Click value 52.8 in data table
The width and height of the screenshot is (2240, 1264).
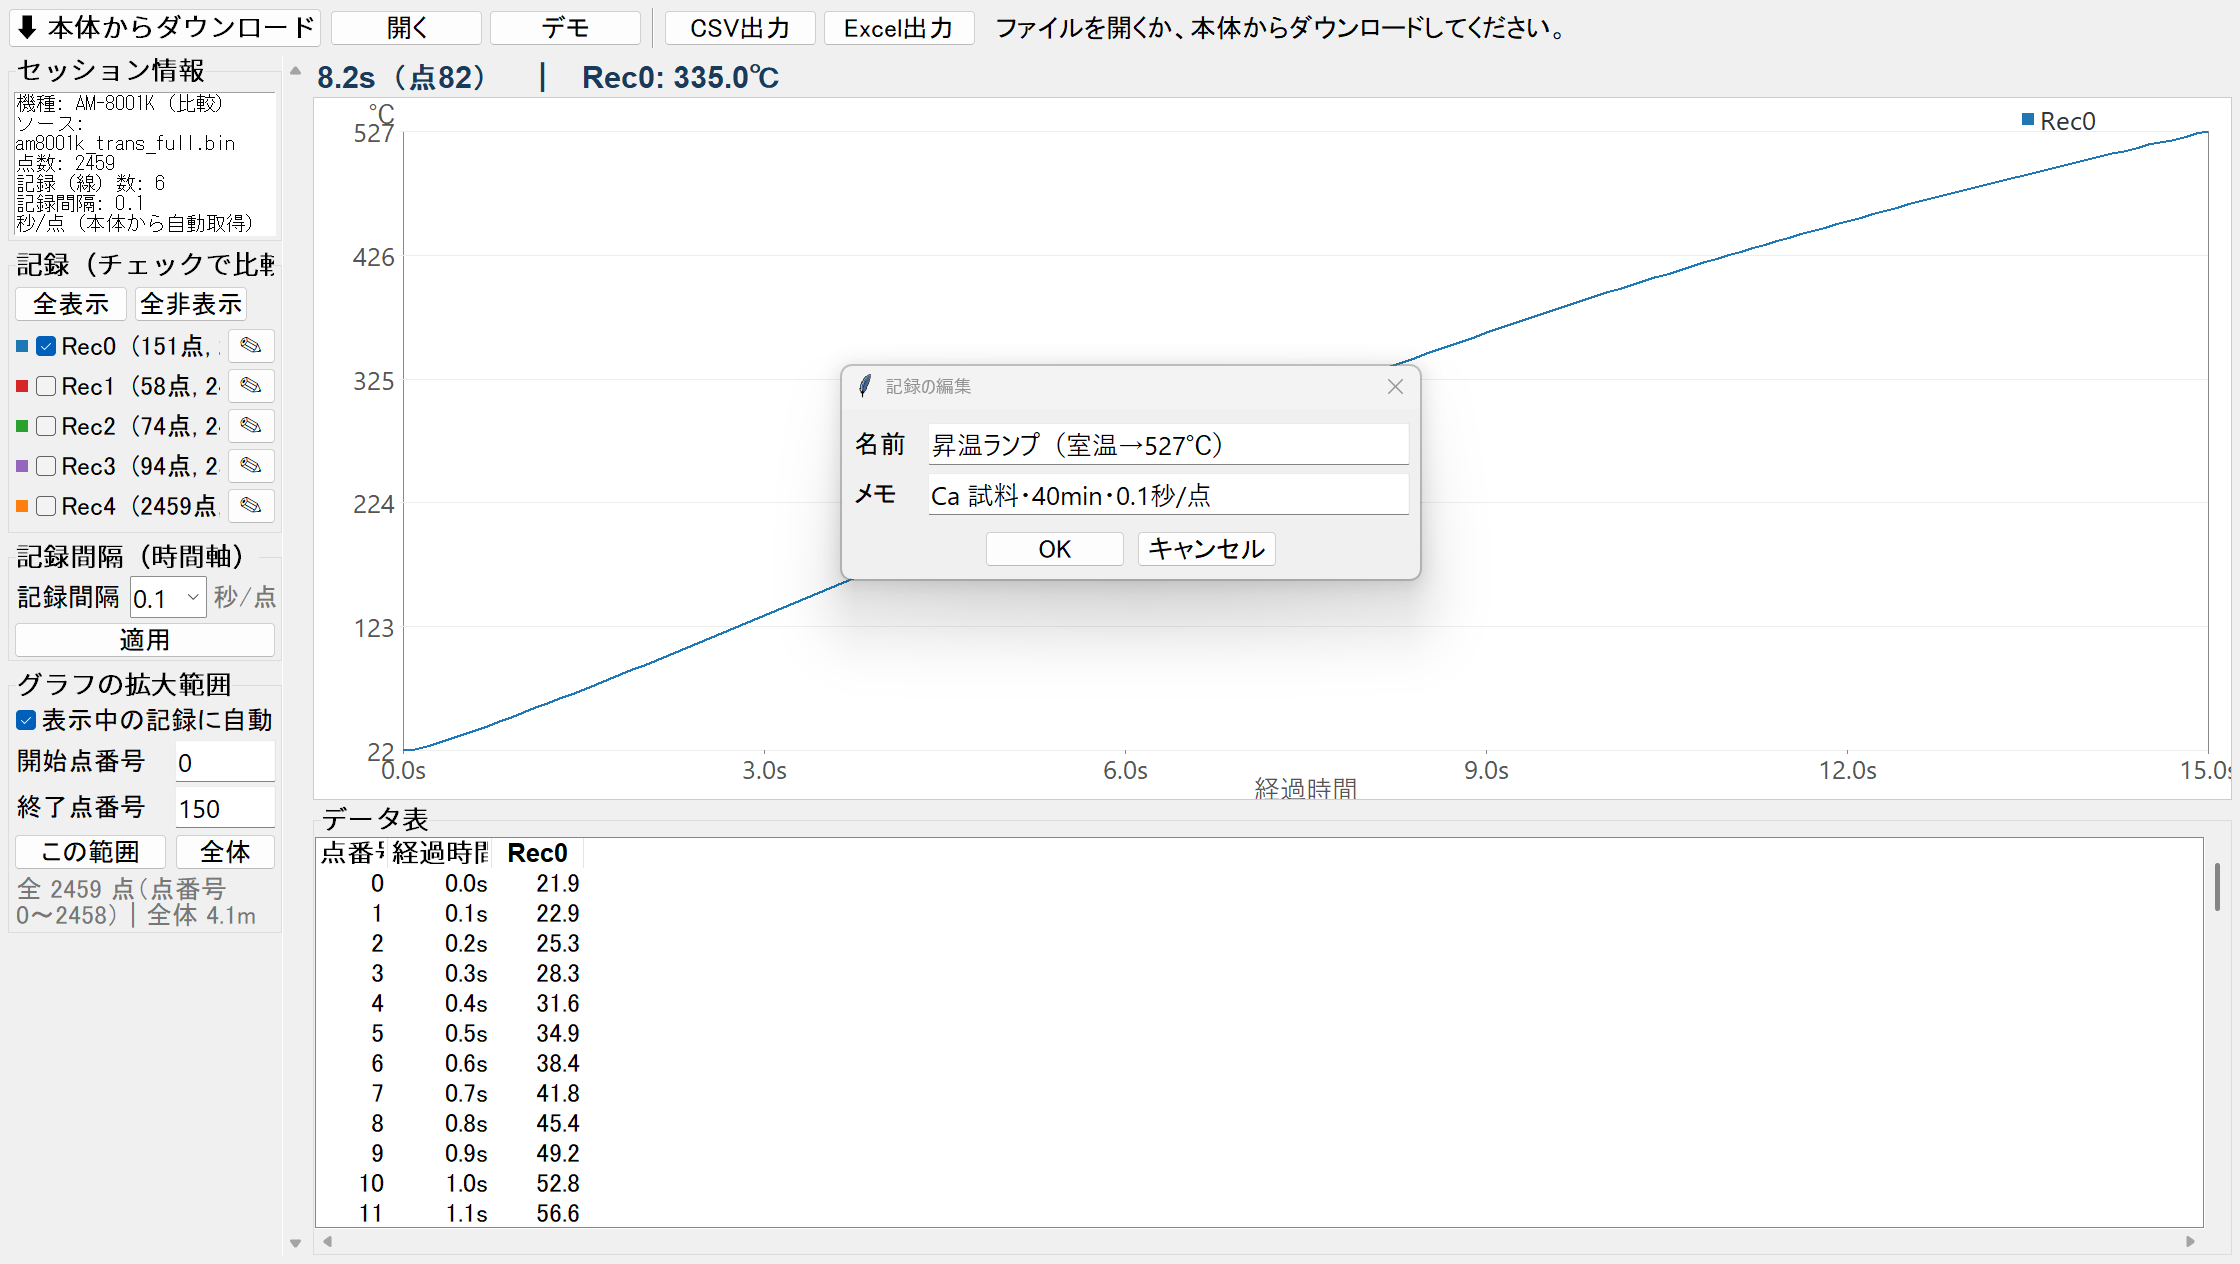(x=558, y=1184)
